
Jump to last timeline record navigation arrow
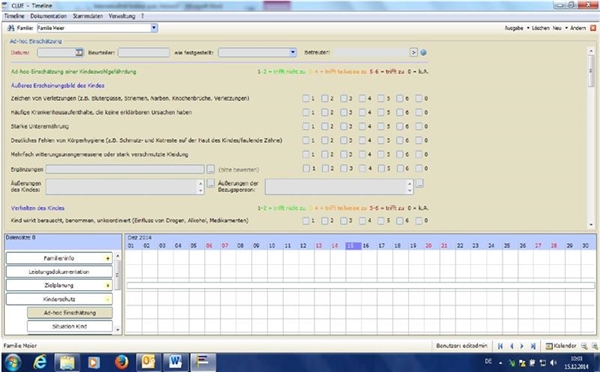click(533, 346)
